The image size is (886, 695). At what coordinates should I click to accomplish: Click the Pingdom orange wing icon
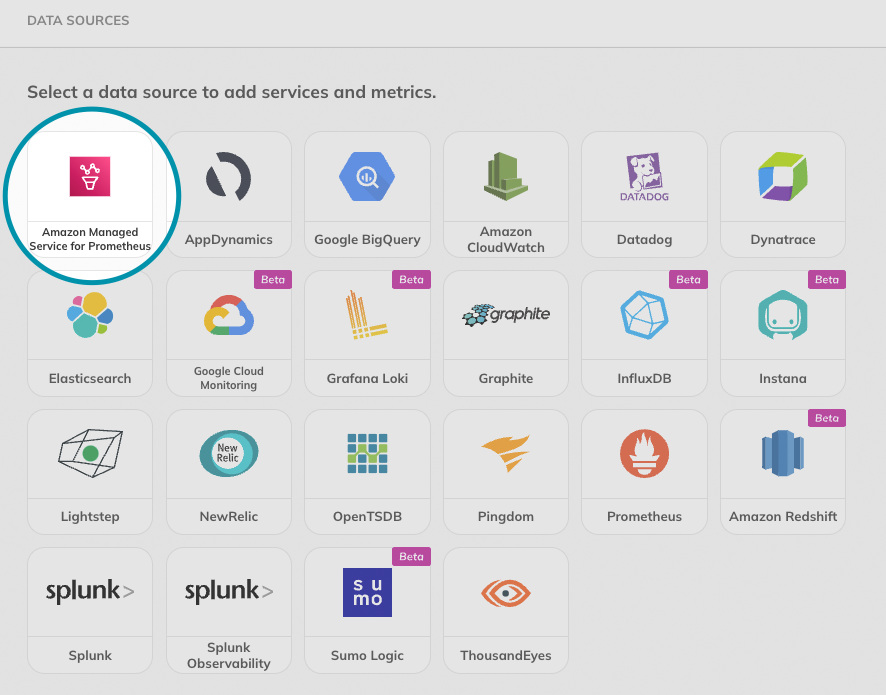pyautogui.click(x=506, y=453)
